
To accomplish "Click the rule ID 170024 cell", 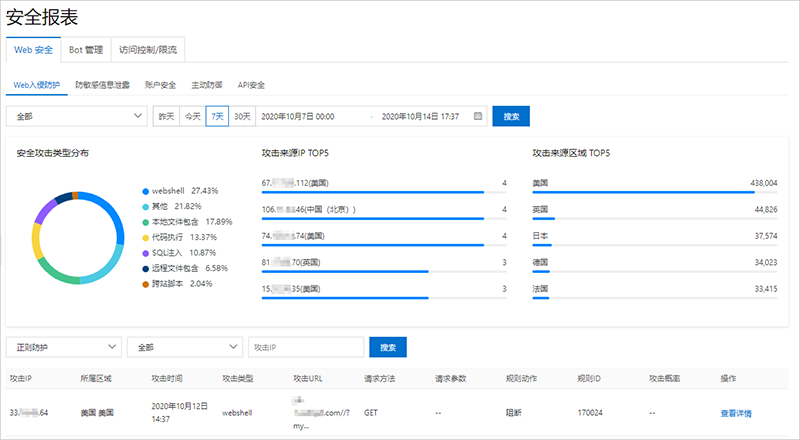I will tap(590, 412).
